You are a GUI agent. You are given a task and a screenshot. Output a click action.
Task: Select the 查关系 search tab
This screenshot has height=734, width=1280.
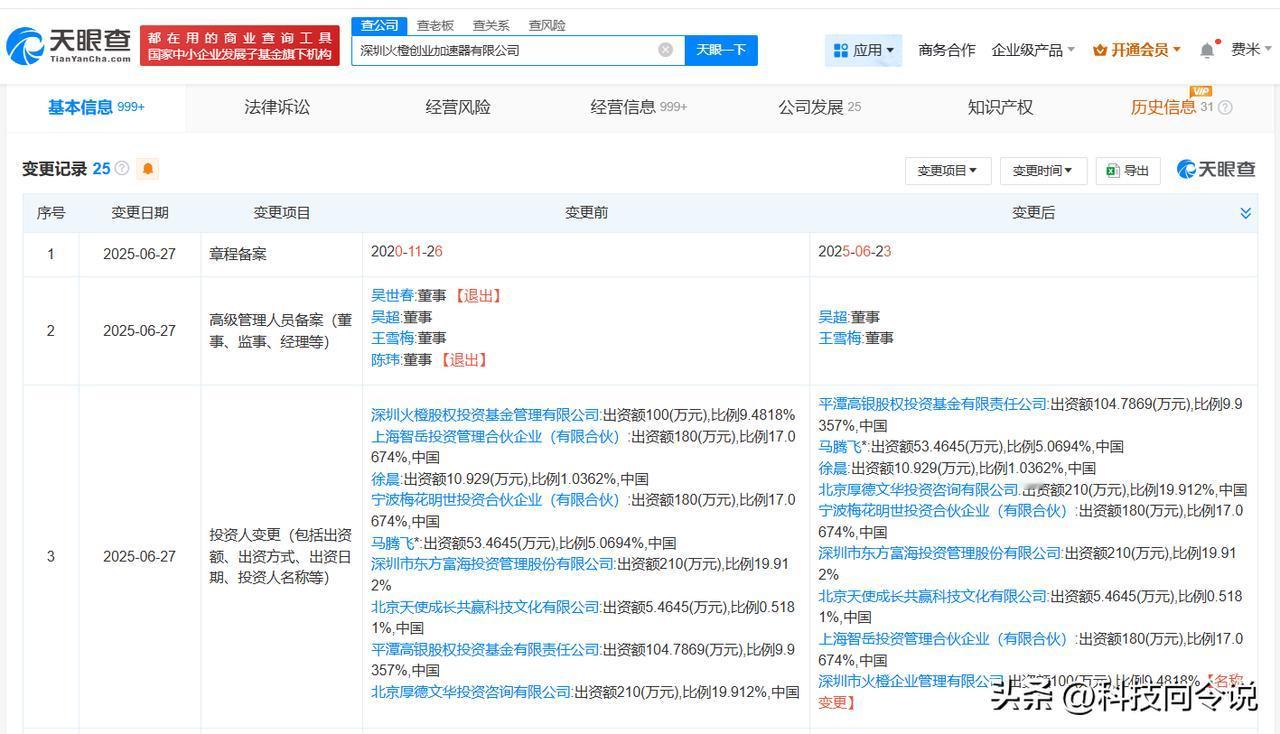491,25
